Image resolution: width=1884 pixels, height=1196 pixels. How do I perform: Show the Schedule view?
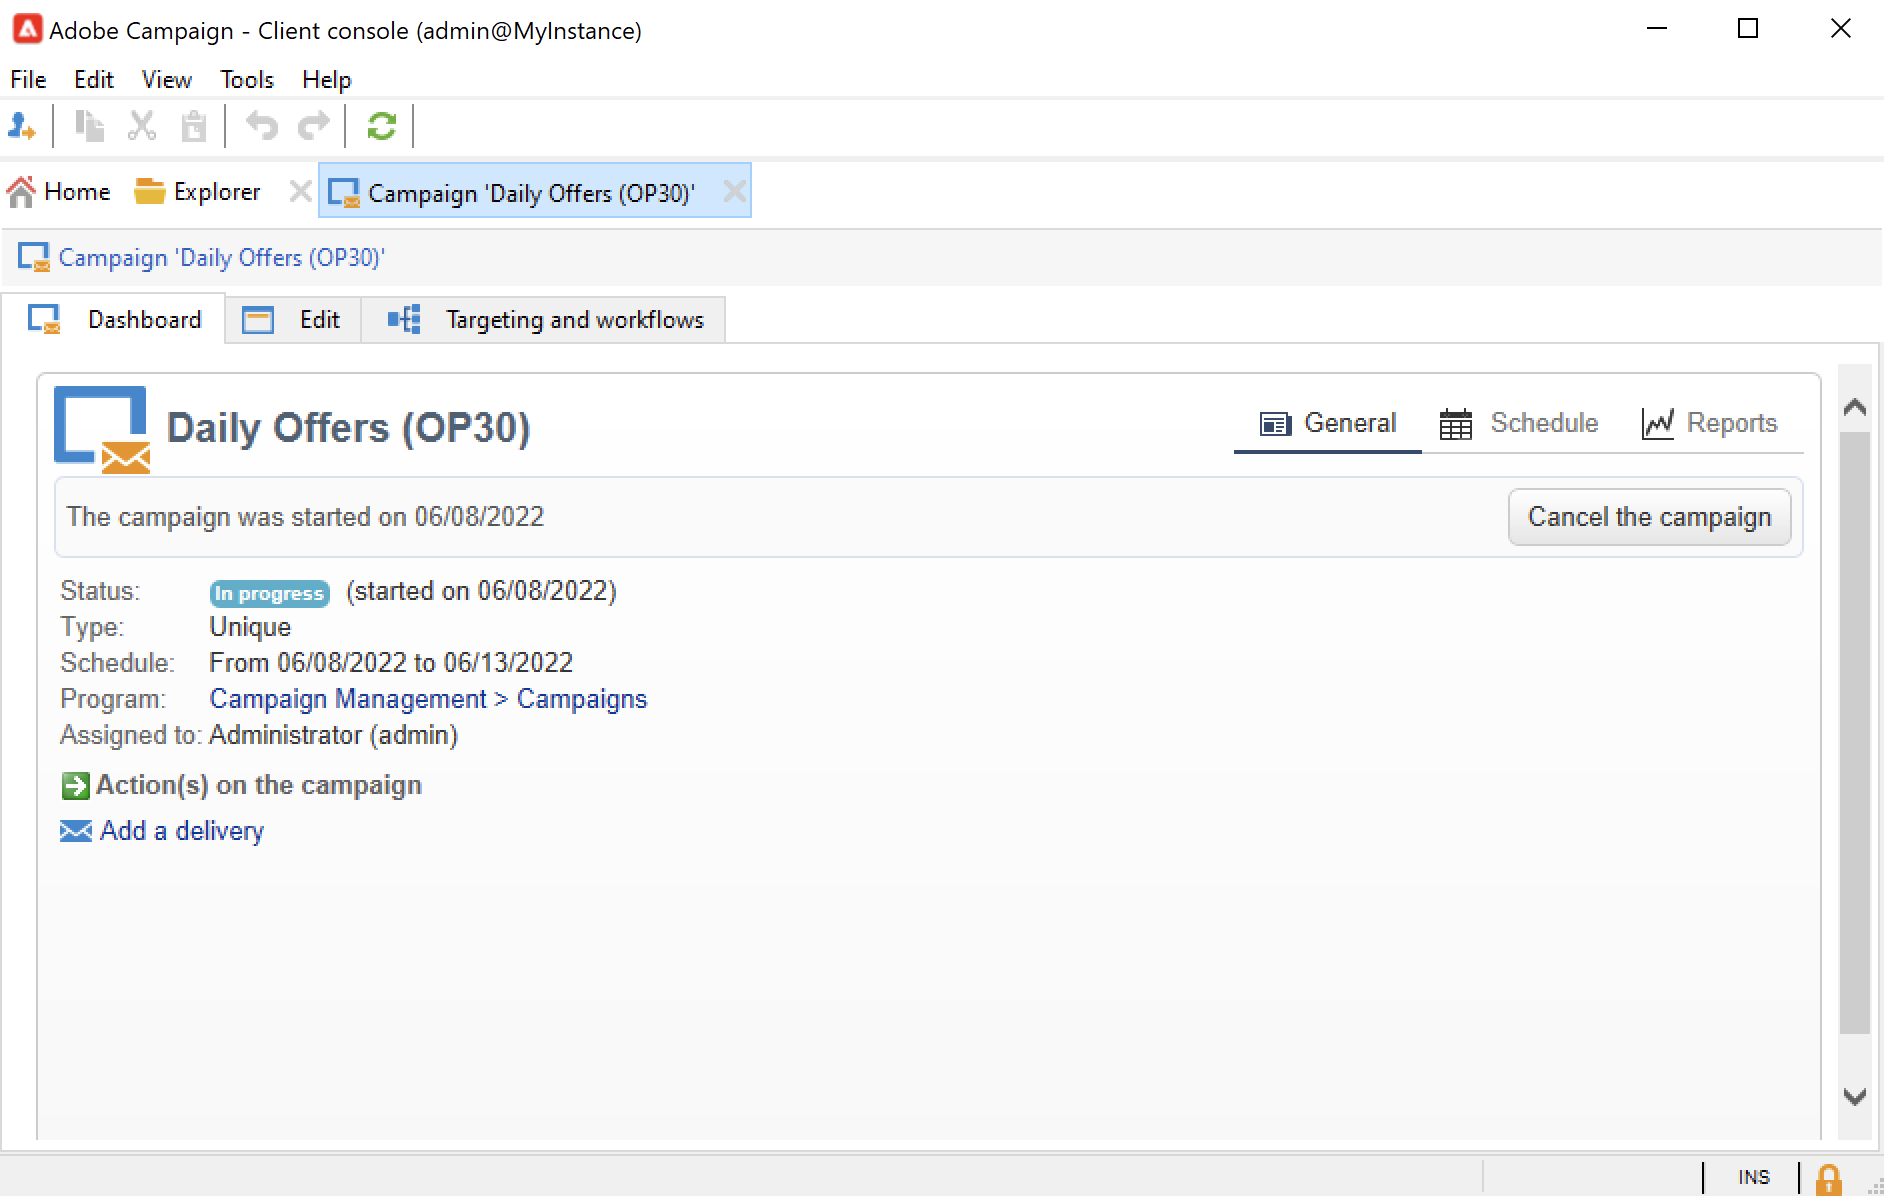tap(1520, 424)
